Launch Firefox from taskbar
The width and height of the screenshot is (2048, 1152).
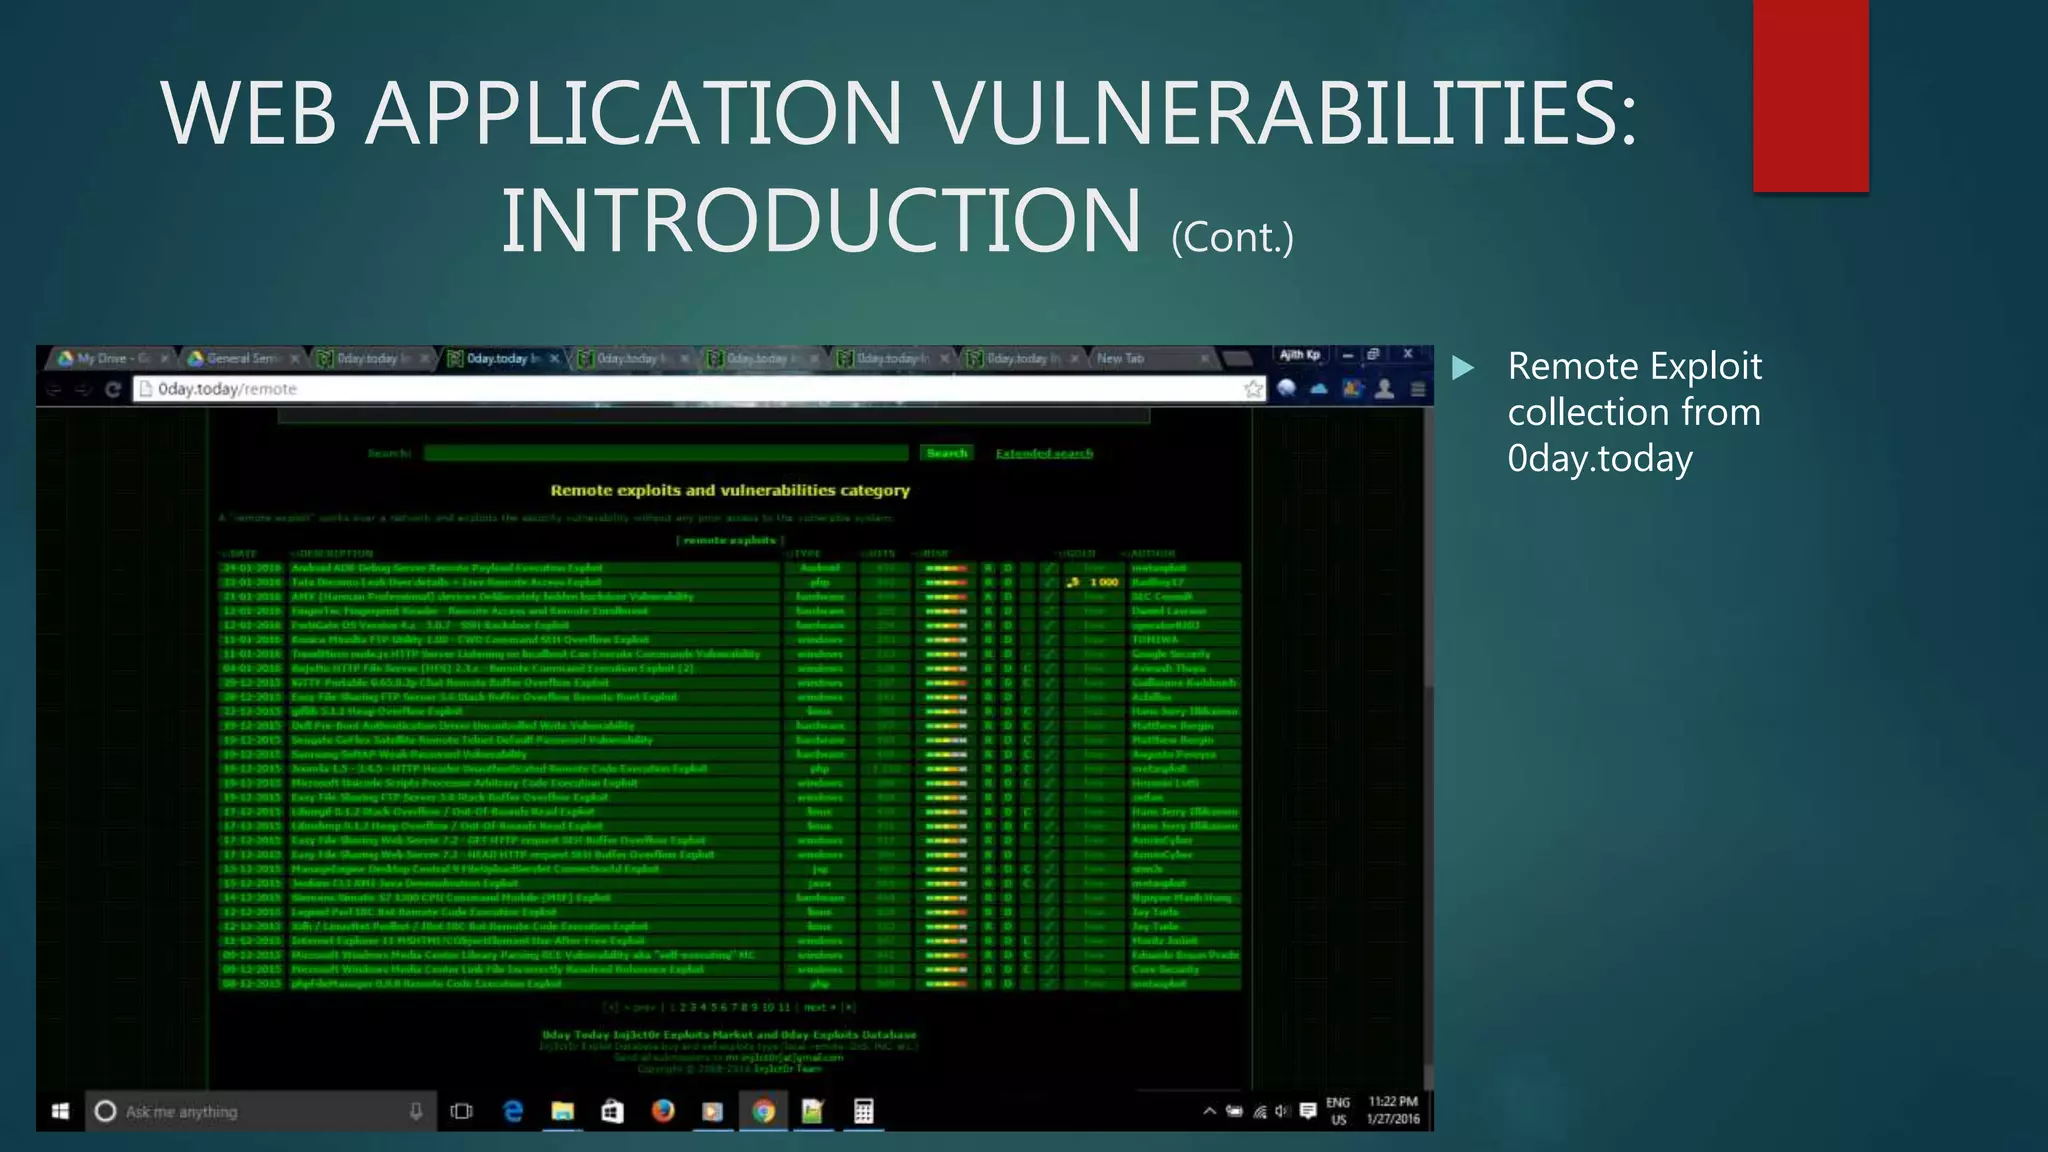pos(662,1111)
